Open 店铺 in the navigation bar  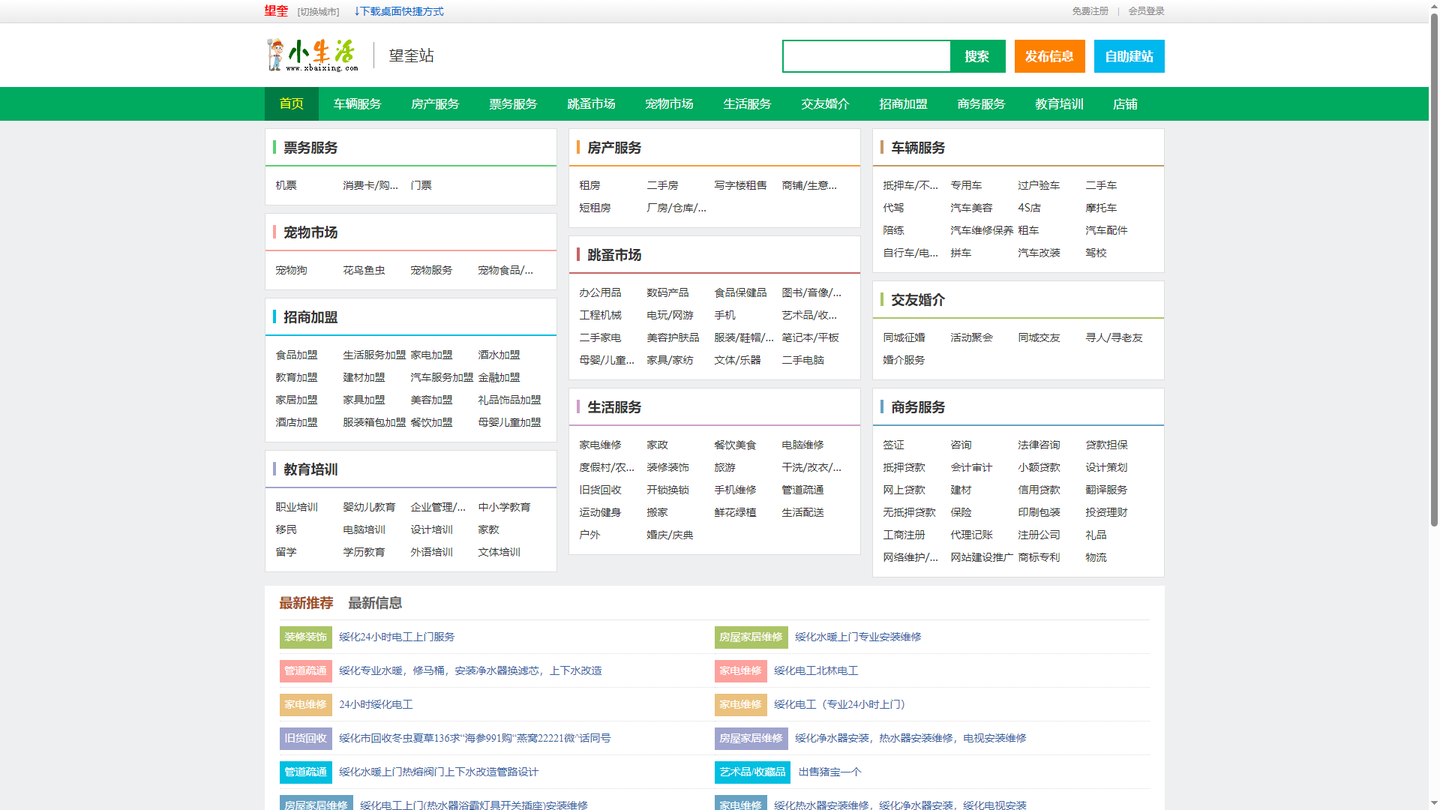(x=1125, y=104)
